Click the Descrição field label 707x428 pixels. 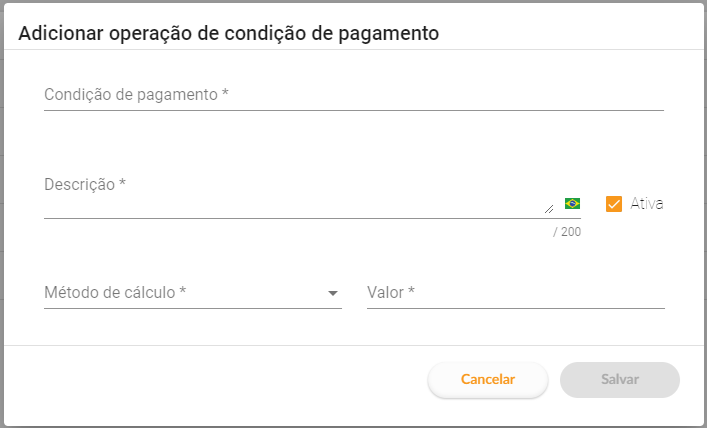(x=85, y=184)
